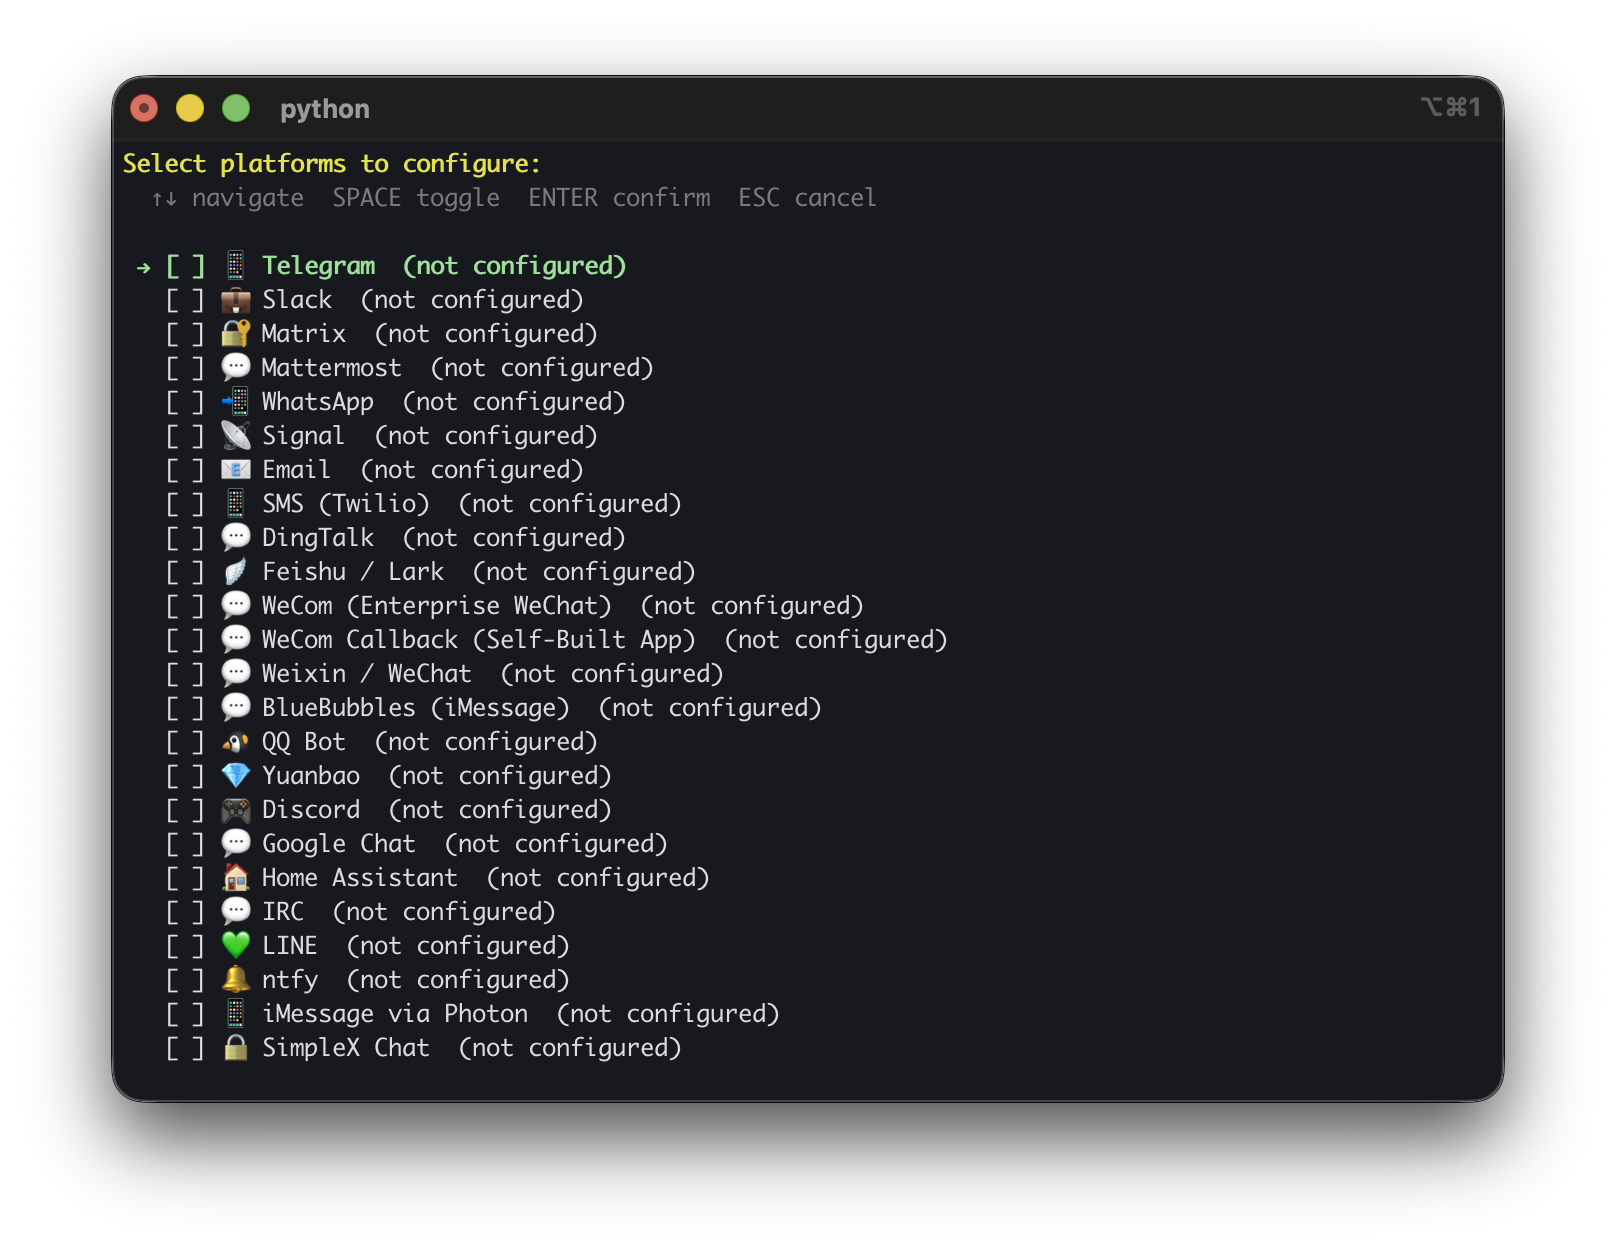
Task: Click the briefcase icon next to Slack
Action: pos(235,300)
